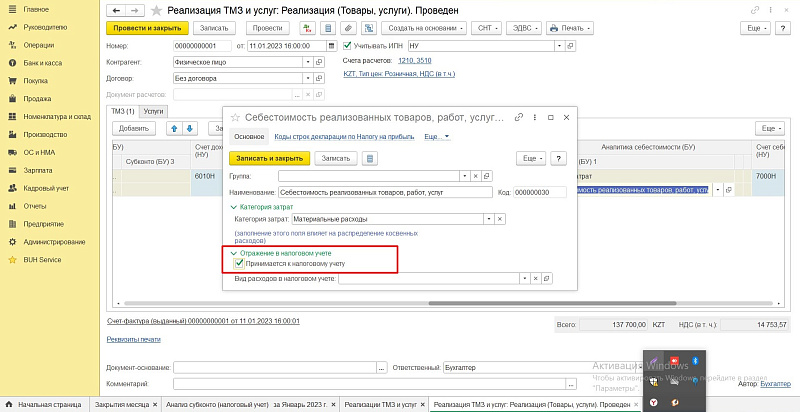Click the Наименование text field

pyautogui.click(x=386, y=190)
